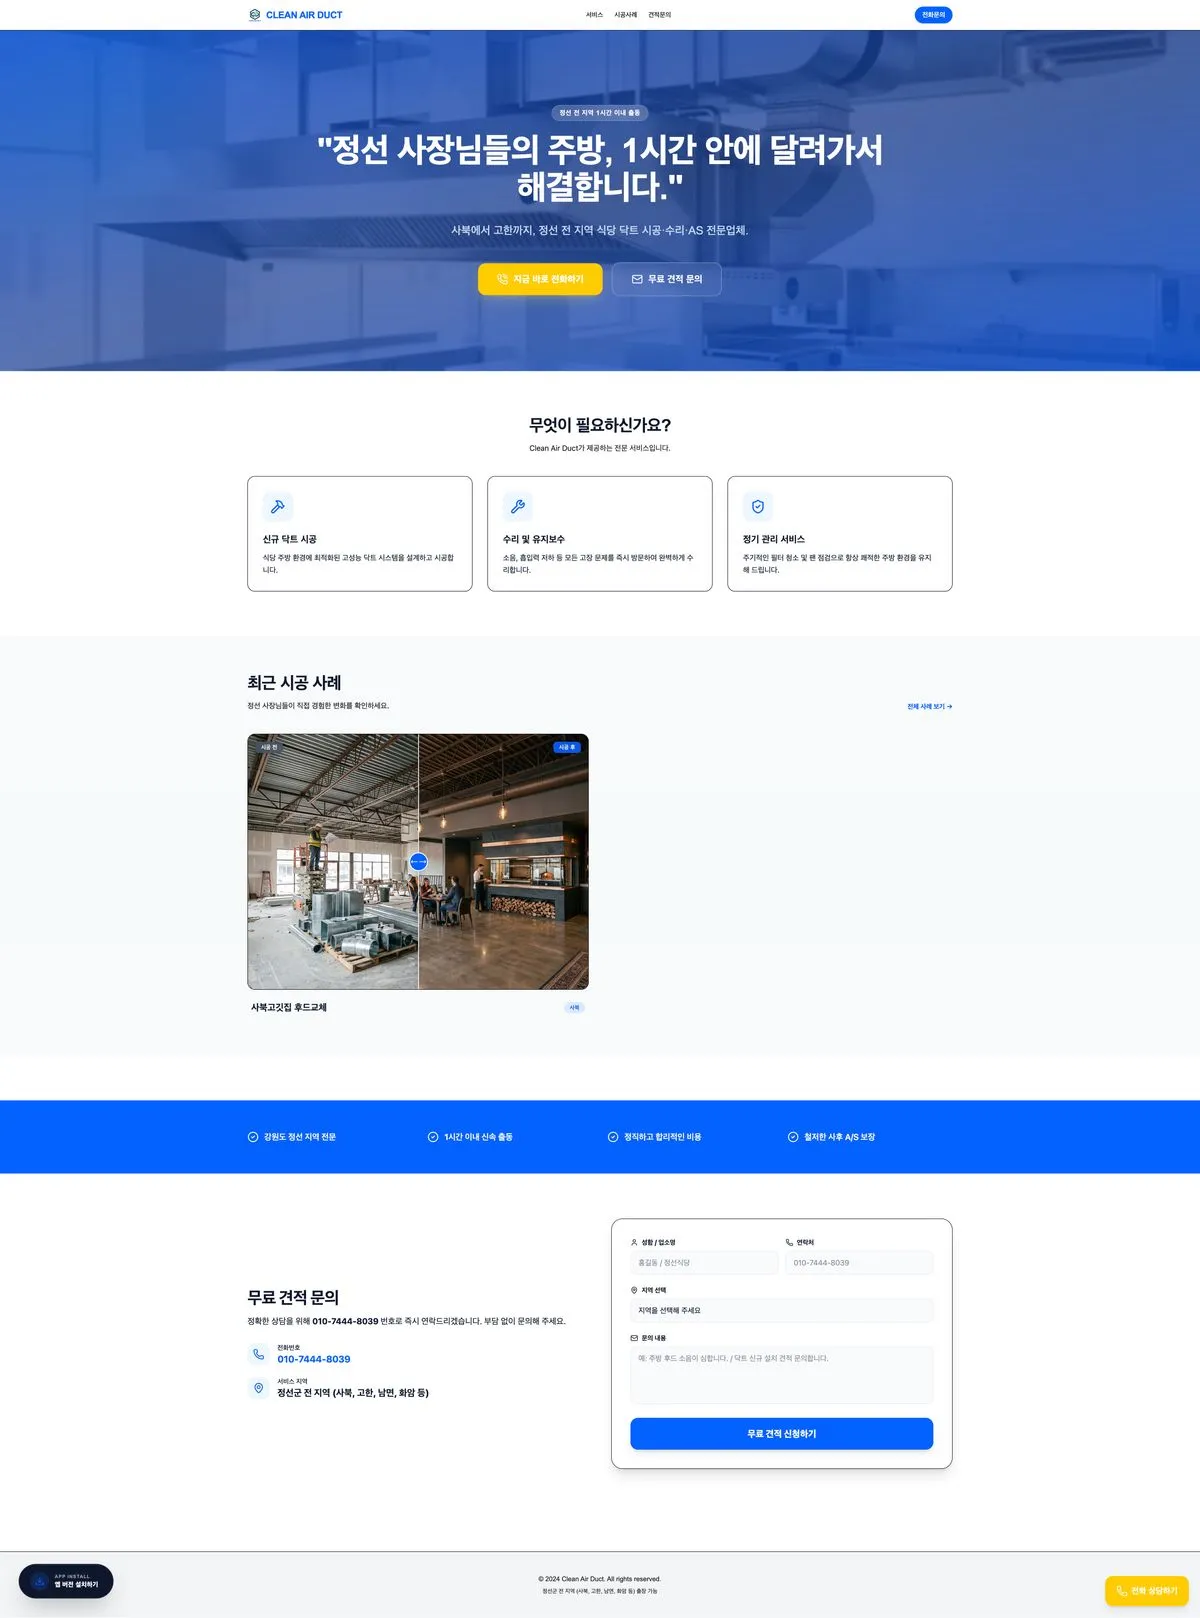The height and width of the screenshot is (1618, 1200).
Task: Select the 정기 관리 서비스 card title
Action: pyautogui.click(x=774, y=539)
